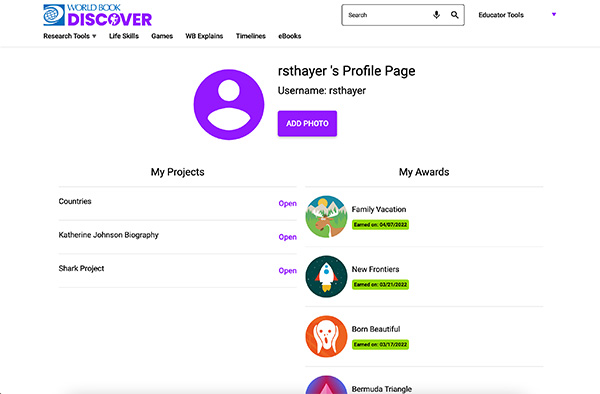Expand the Research Tools menu
Screen dimensions: 600x394
[x=70, y=36]
